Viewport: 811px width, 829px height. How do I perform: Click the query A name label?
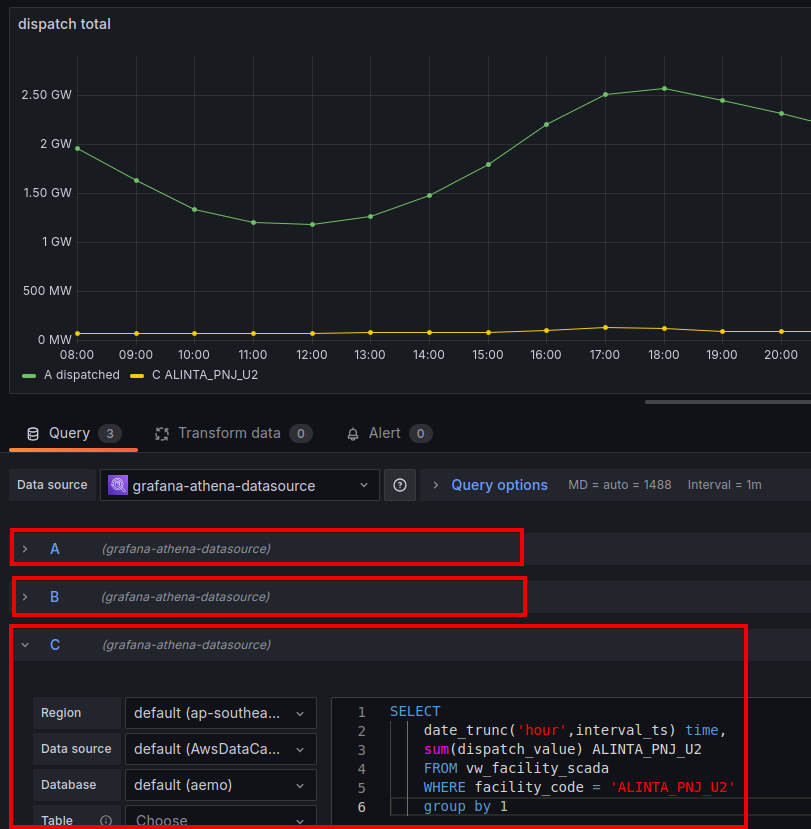click(x=55, y=549)
